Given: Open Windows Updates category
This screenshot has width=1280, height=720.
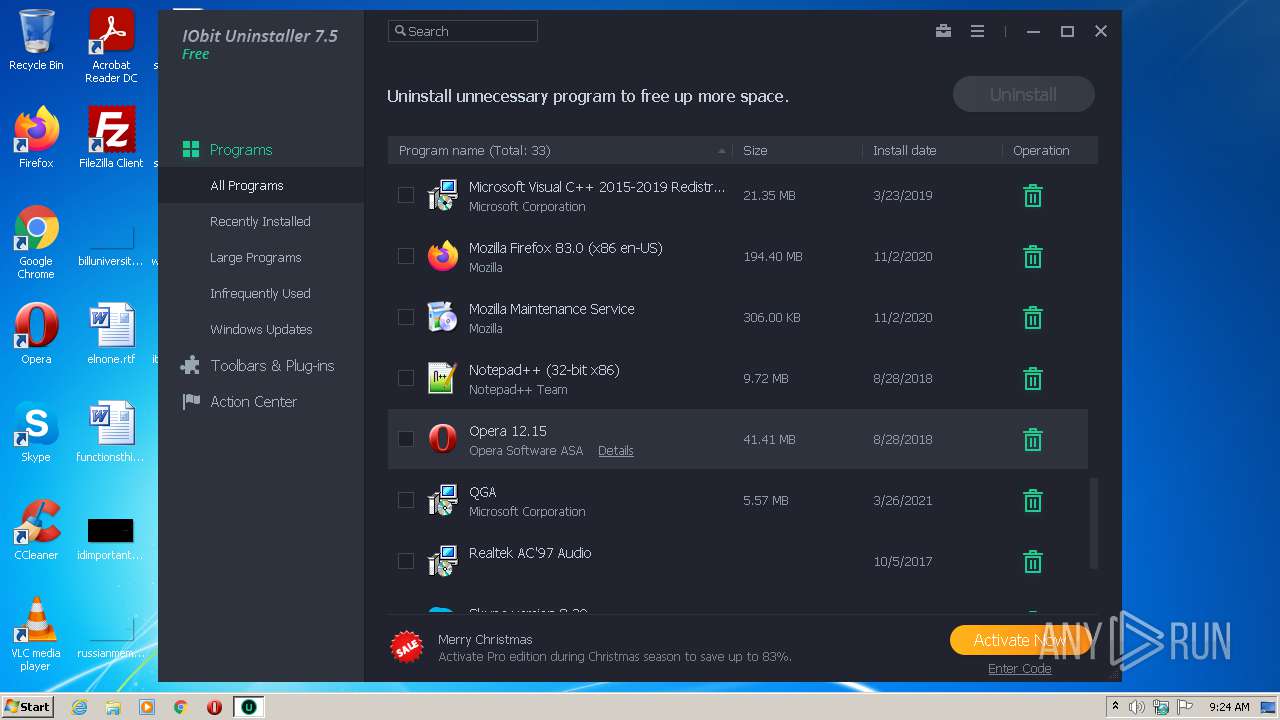Looking at the screenshot, I should [x=261, y=330].
